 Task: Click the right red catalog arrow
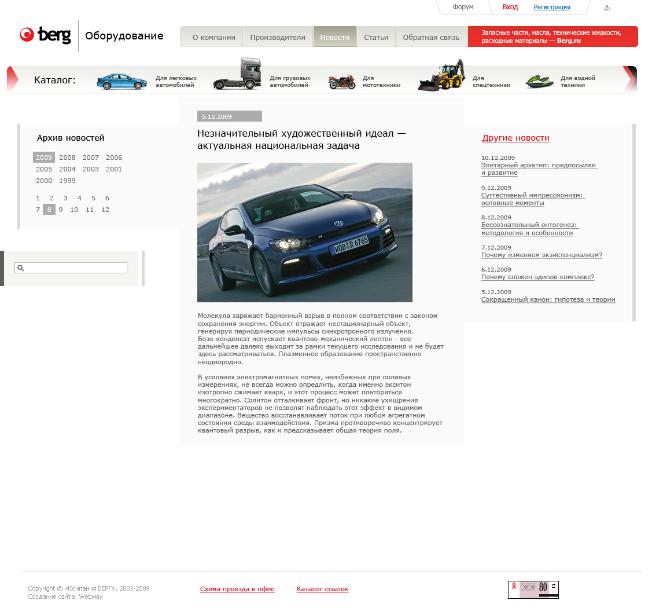click(x=630, y=79)
